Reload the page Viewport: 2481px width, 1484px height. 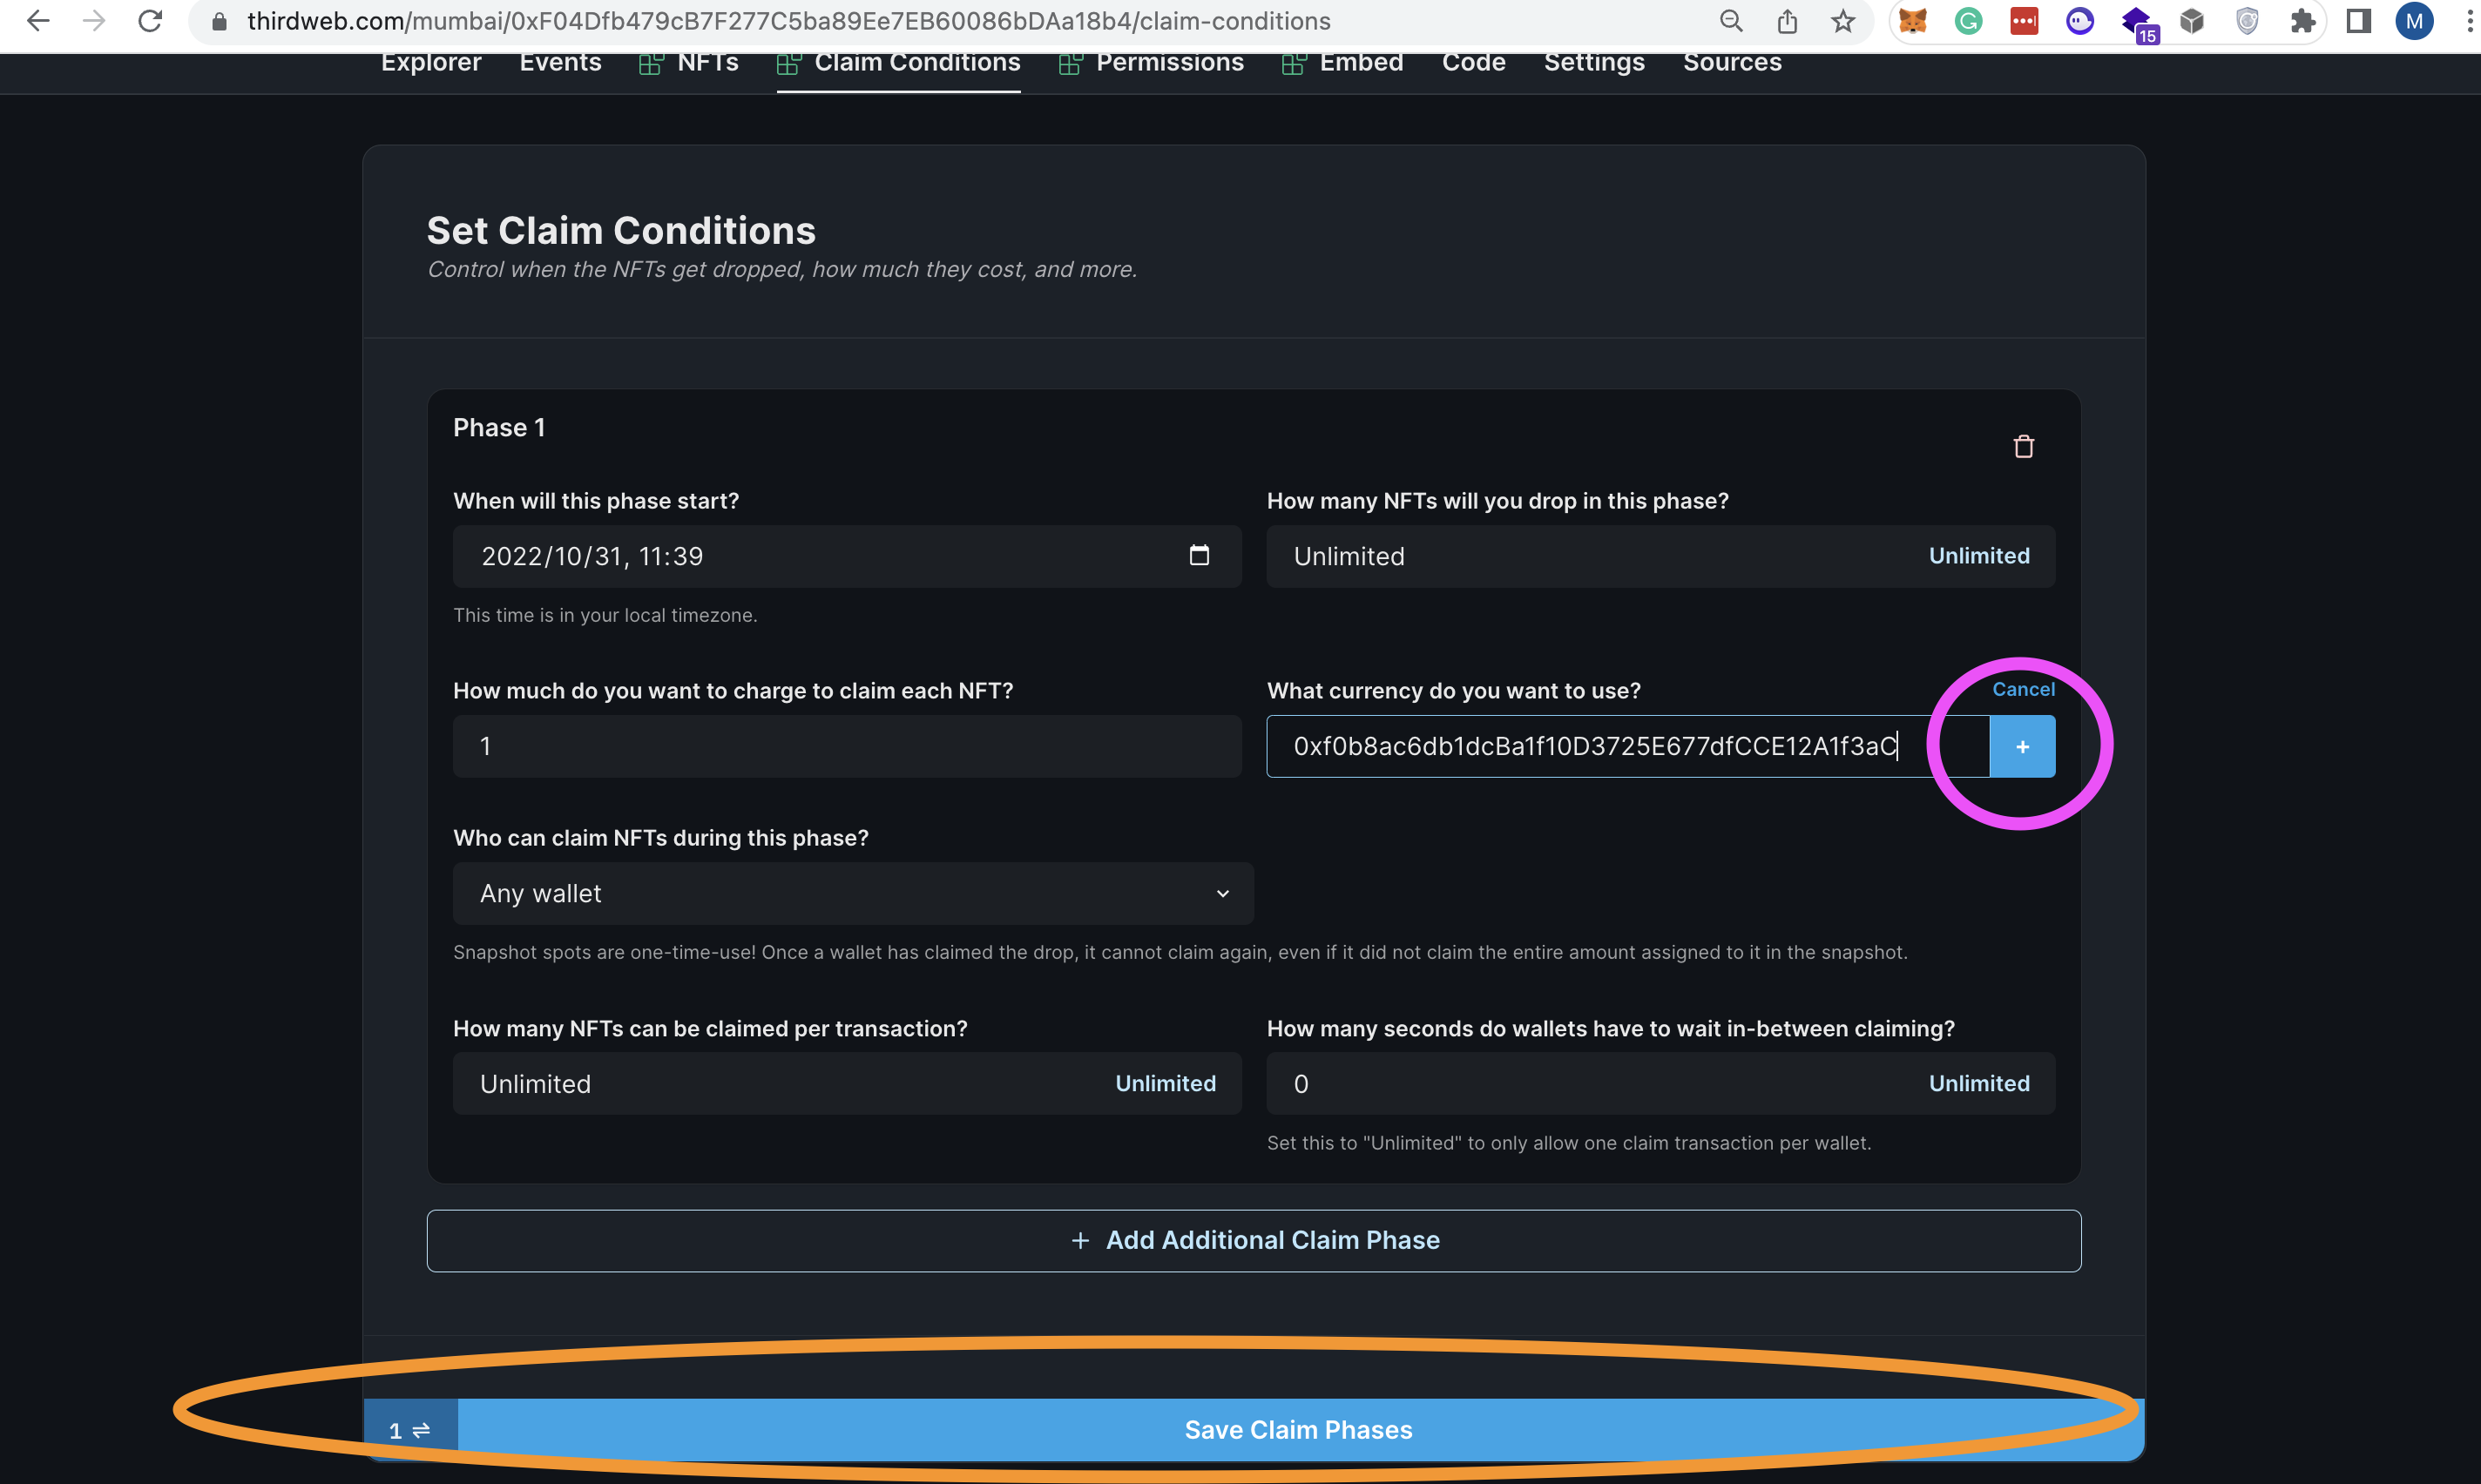(150, 21)
